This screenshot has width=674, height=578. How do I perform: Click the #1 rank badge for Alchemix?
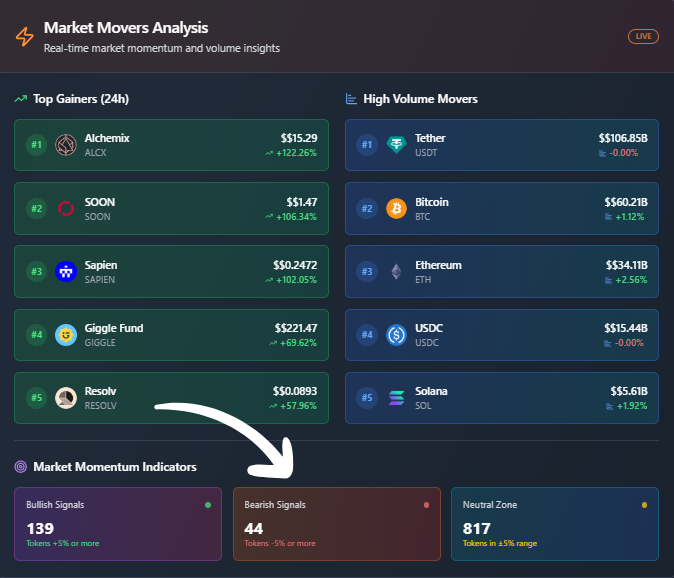click(37, 145)
